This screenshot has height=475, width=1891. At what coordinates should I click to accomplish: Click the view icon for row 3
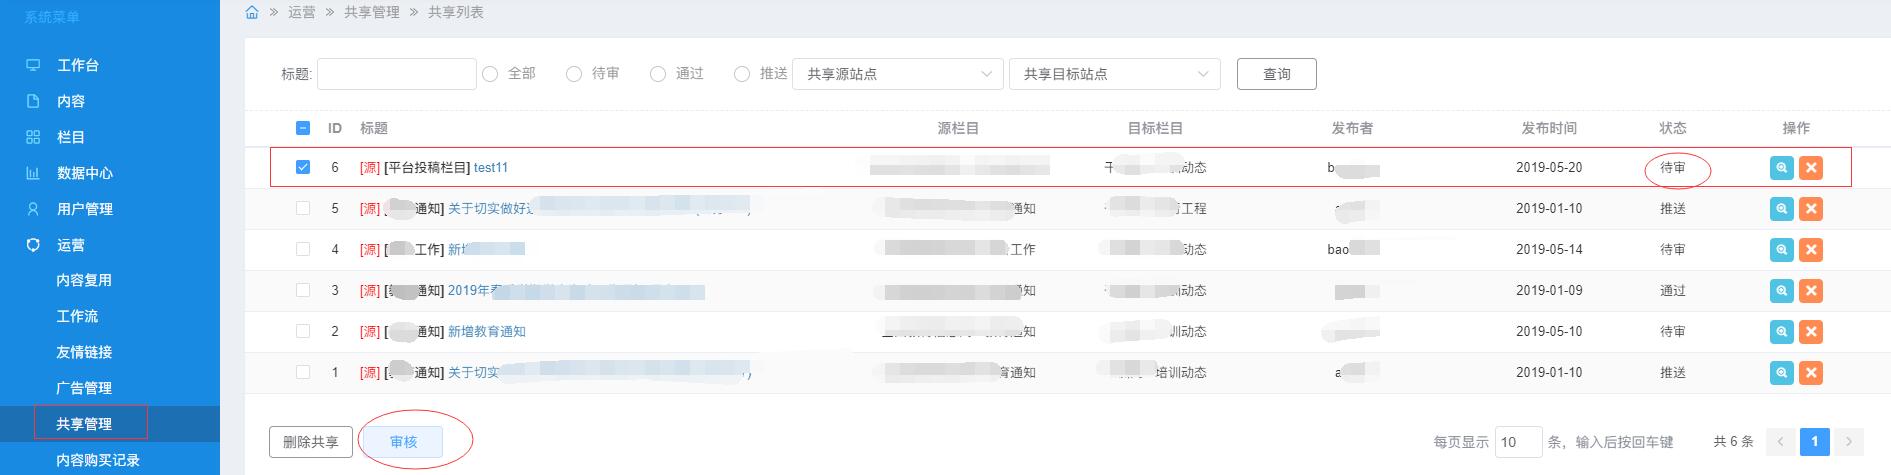coord(1781,291)
